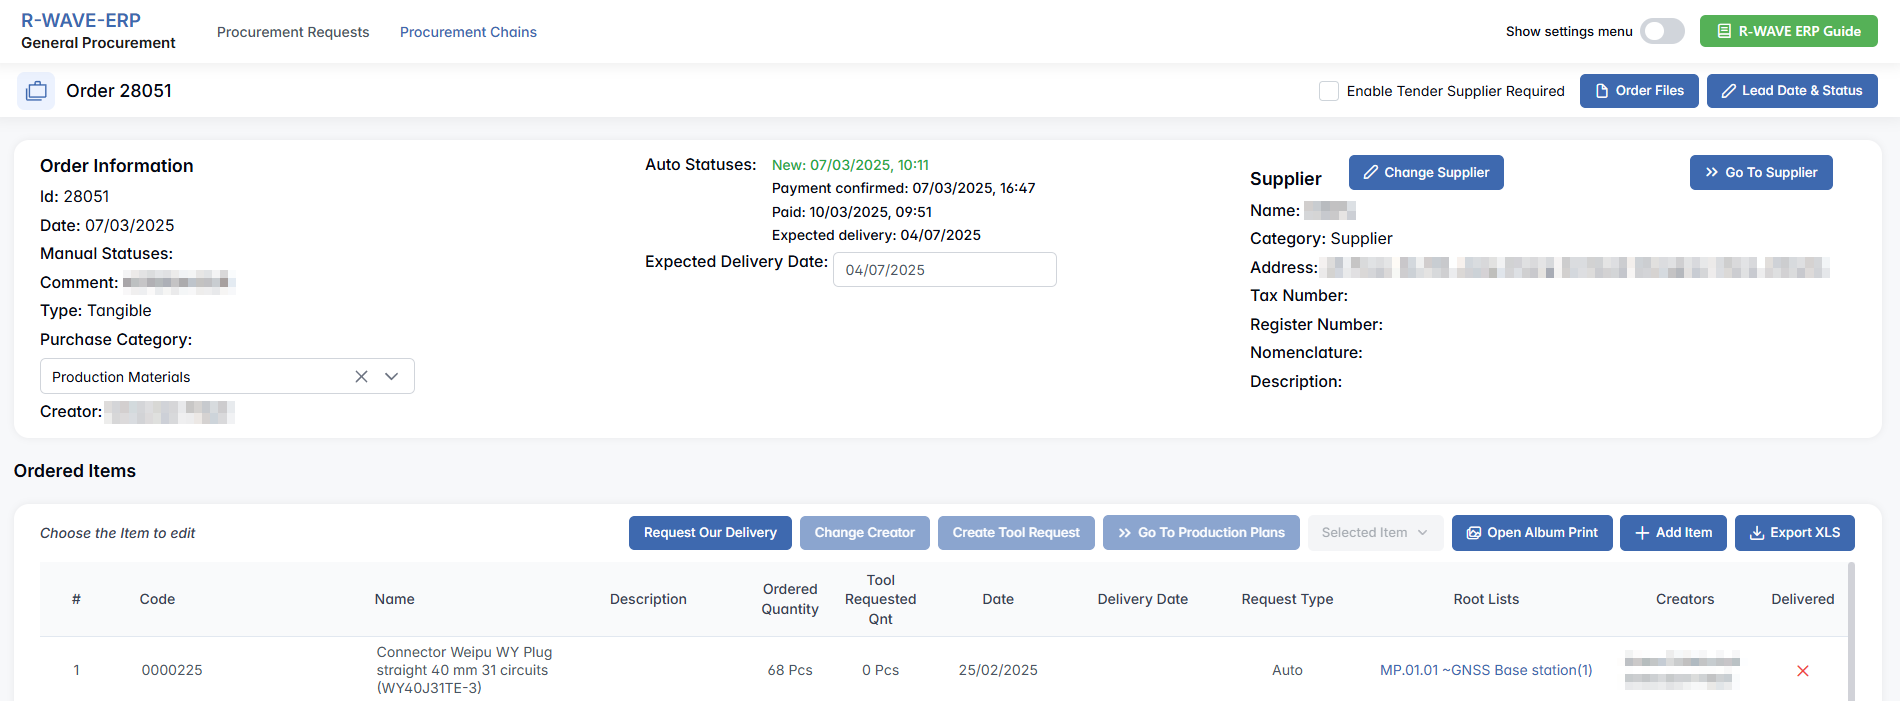
Task: Open the R-WAVE ERP Guide
Action: pos(1788,31)
